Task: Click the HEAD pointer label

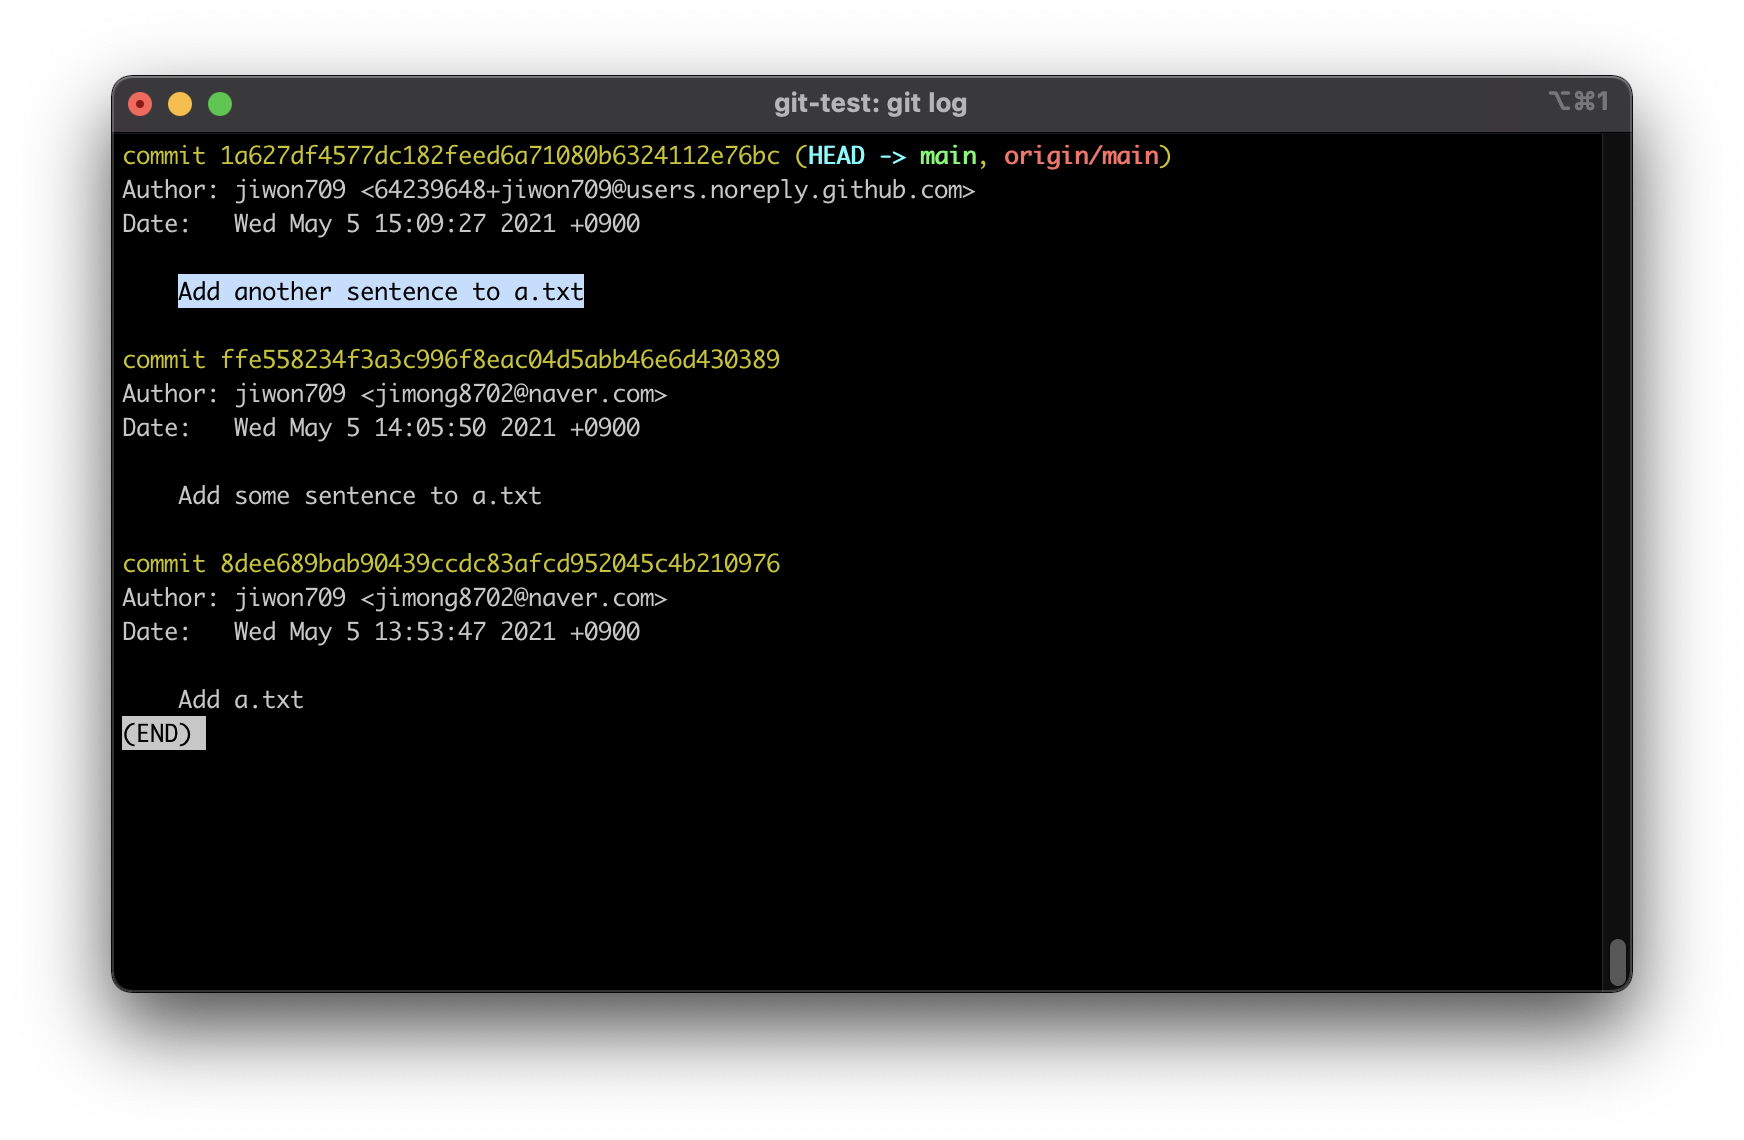Action: [836, 156]
